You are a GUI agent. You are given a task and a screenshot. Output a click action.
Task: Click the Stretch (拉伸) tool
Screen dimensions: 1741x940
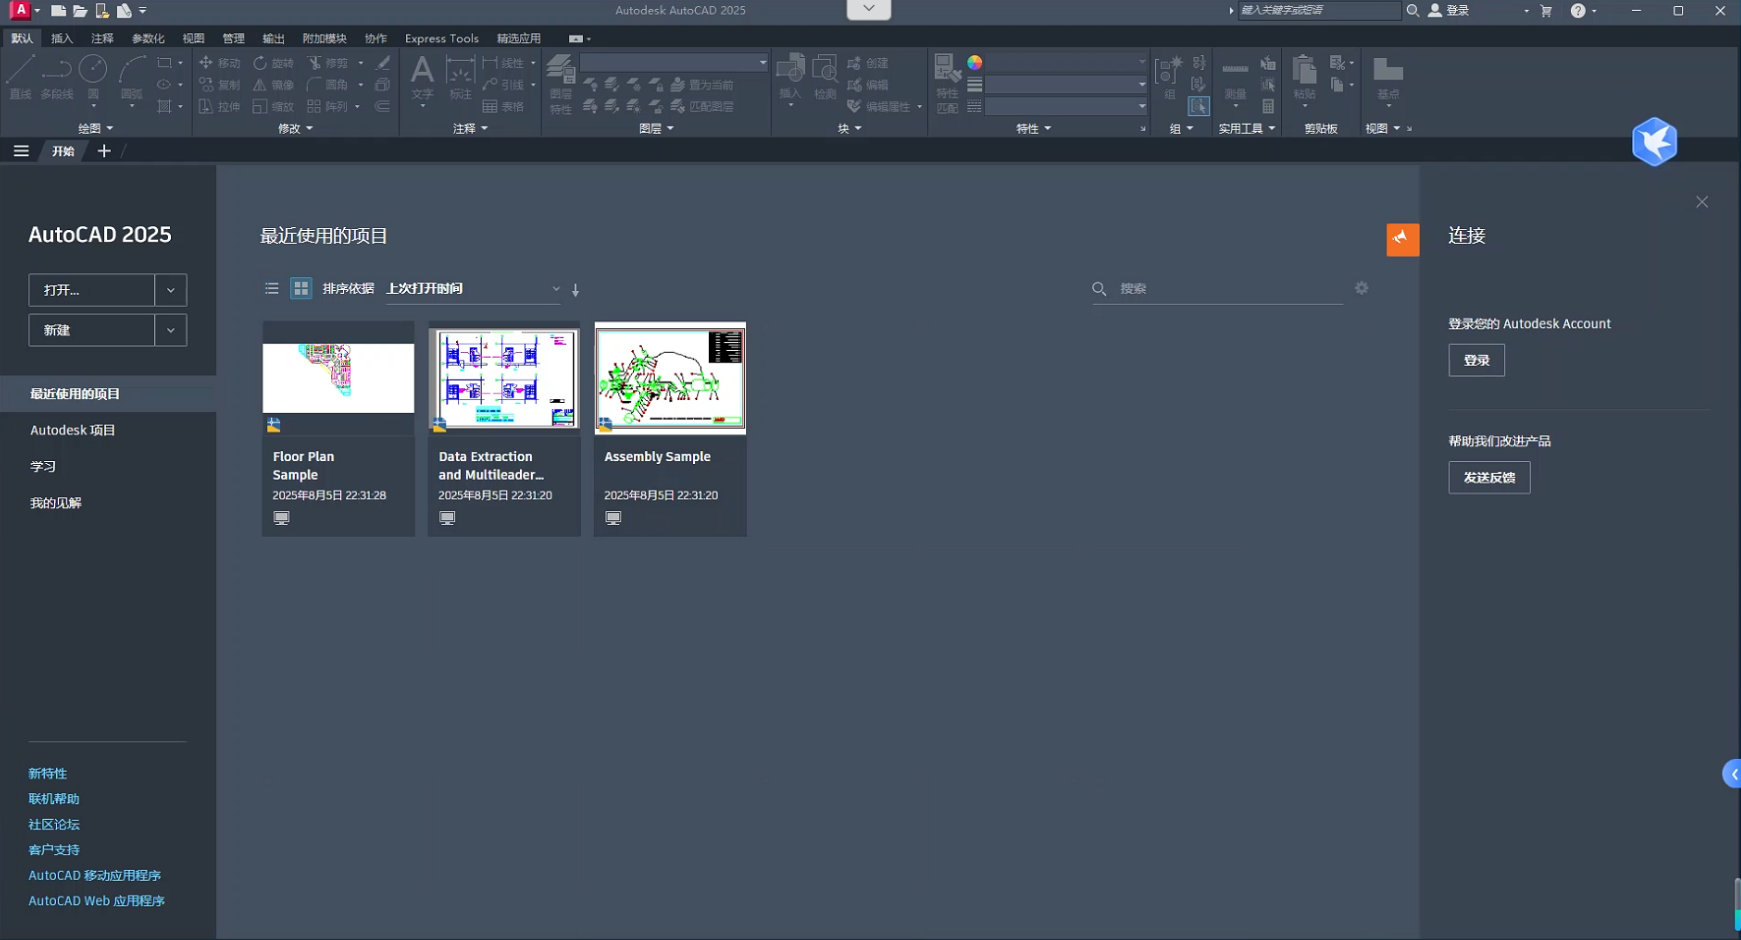[x=220, y=106]
